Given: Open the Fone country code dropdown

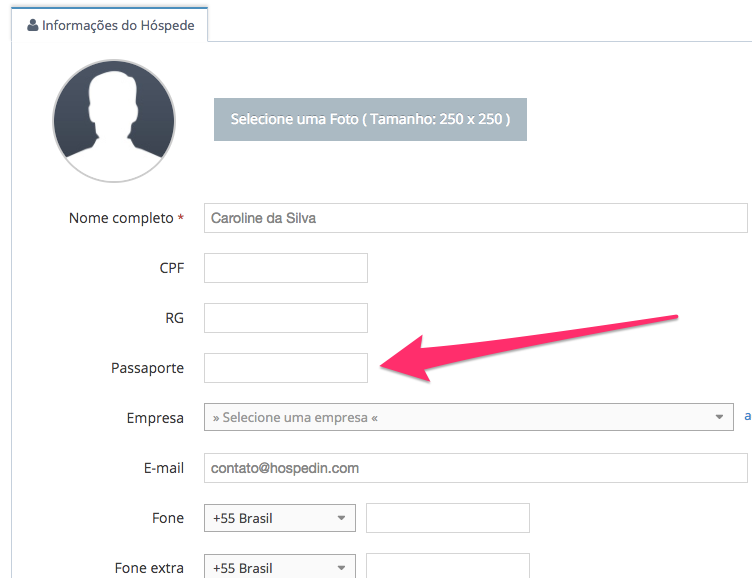Looking at the screenshot, I should [280, 518].
